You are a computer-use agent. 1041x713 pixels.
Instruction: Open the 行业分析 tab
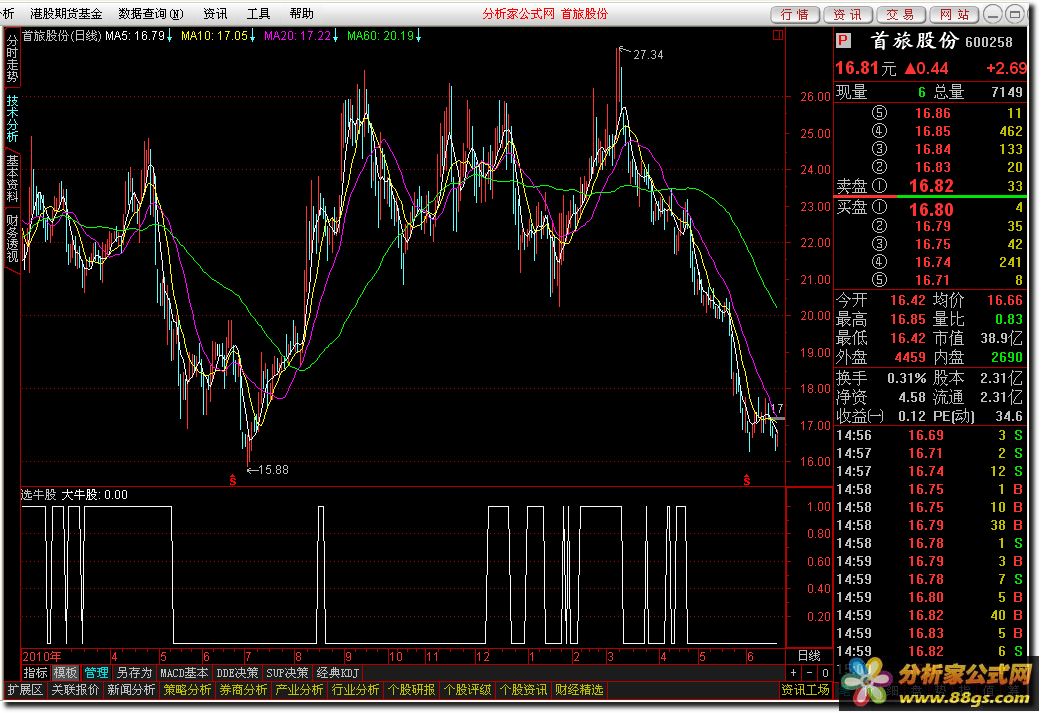tap(355, 690)
